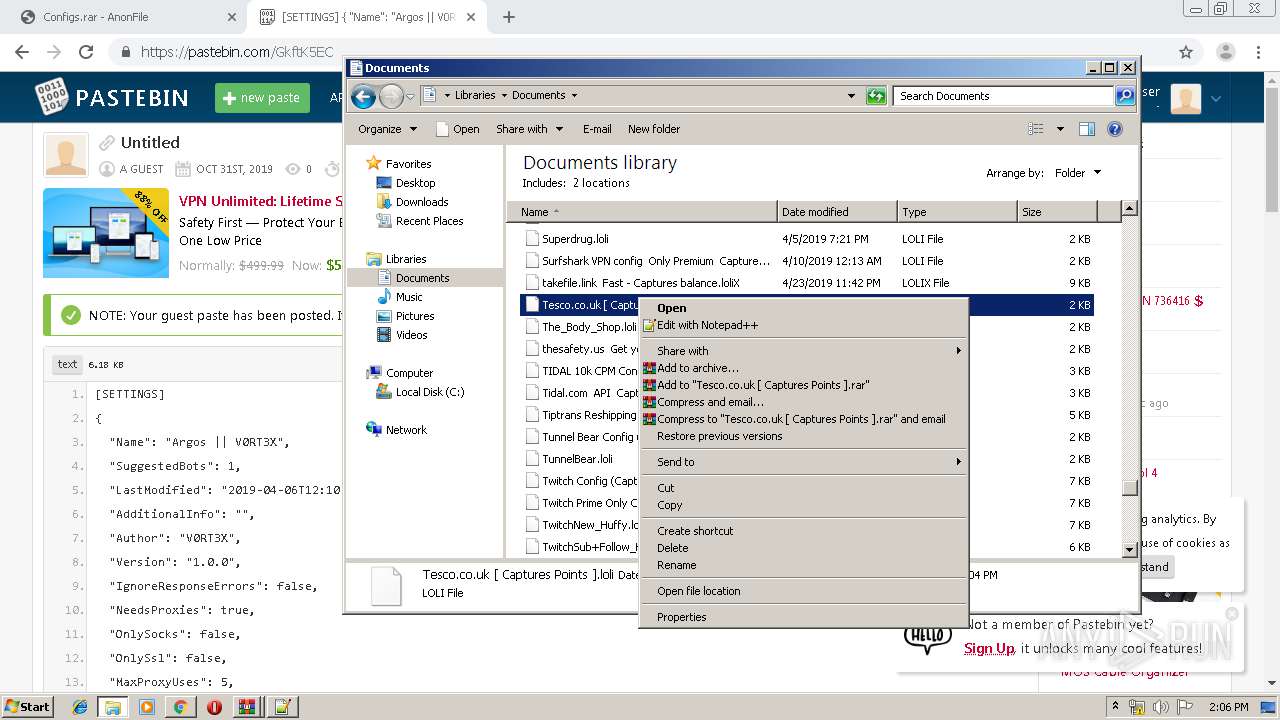
Task: Select the Music library
Action: (408, 297)
